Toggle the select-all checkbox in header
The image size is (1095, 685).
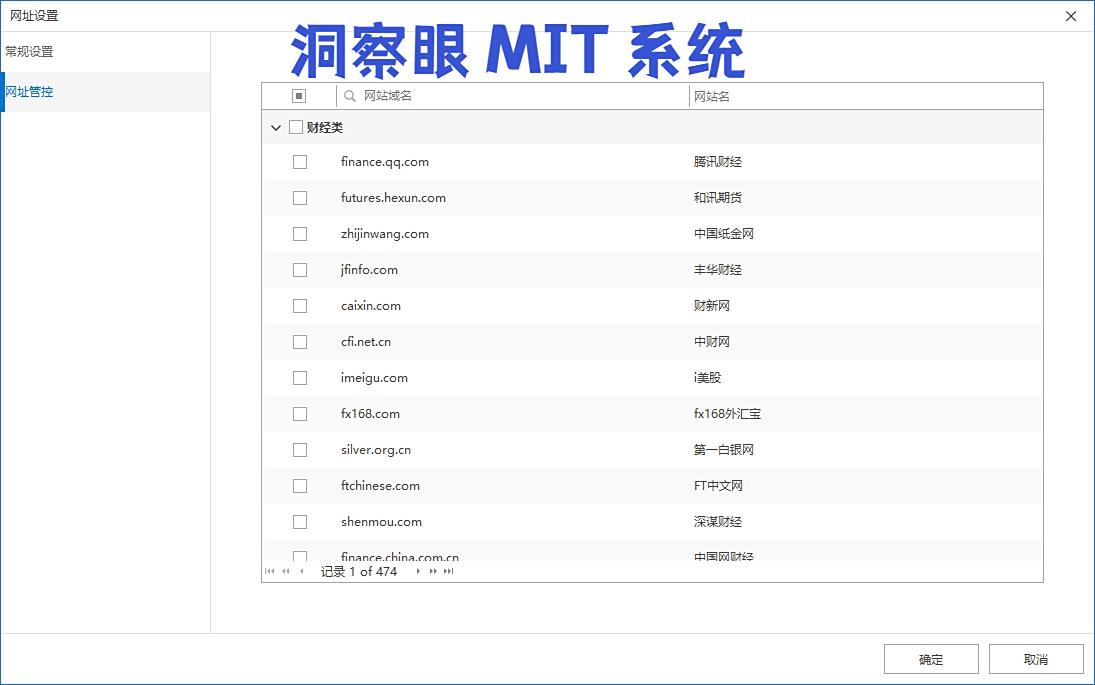(x=299, y=96)
